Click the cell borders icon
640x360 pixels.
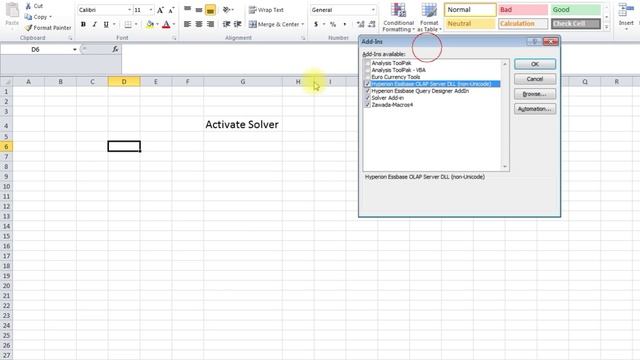pyautogui.click(x=128, y=24)
